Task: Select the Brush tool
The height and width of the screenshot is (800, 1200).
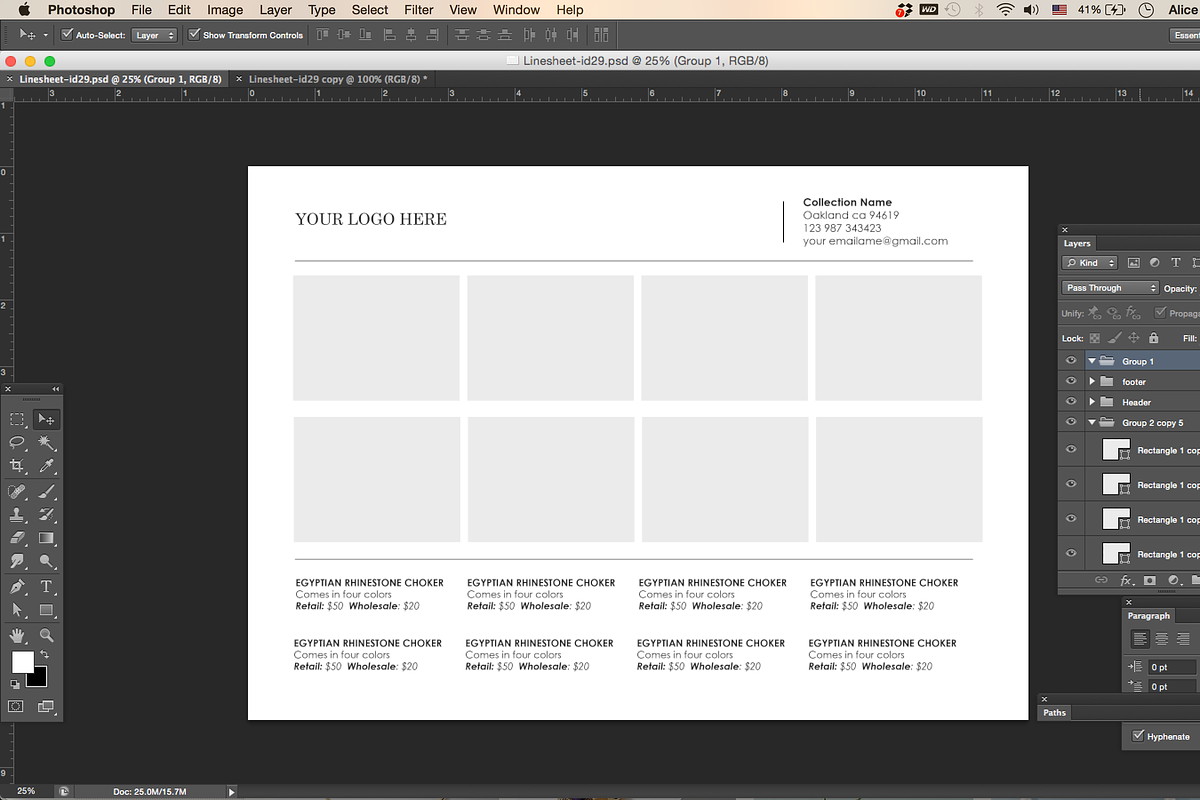Action: point(46,492)
